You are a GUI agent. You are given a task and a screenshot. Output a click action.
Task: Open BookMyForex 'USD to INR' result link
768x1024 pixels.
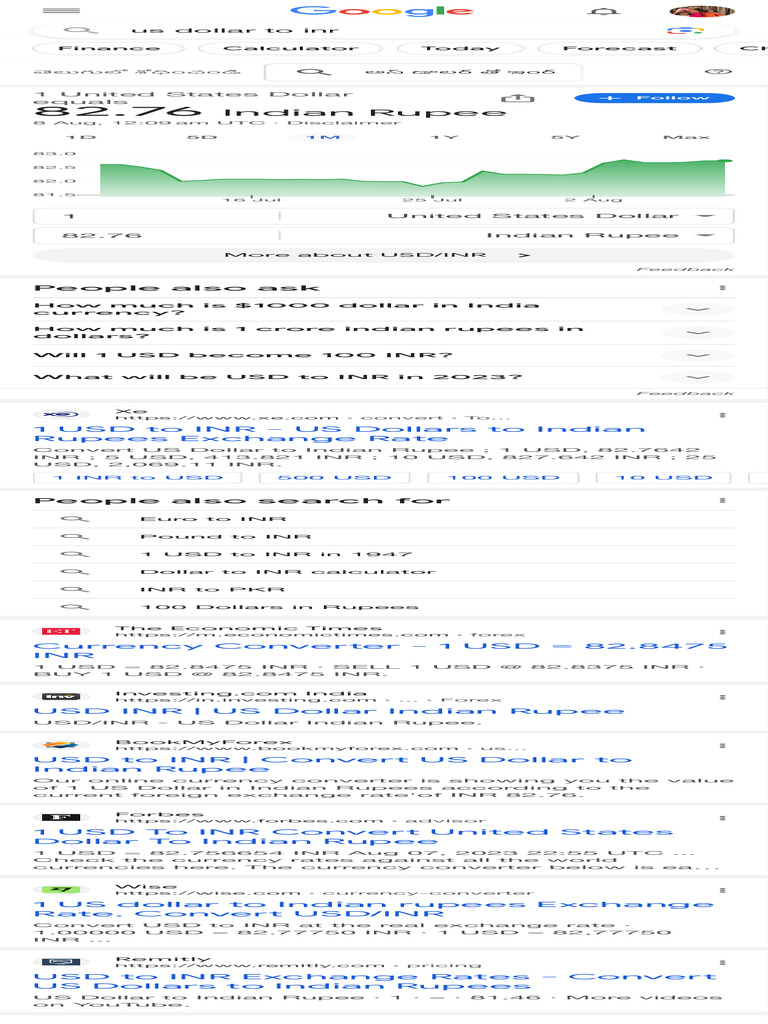tap(333, 764)
